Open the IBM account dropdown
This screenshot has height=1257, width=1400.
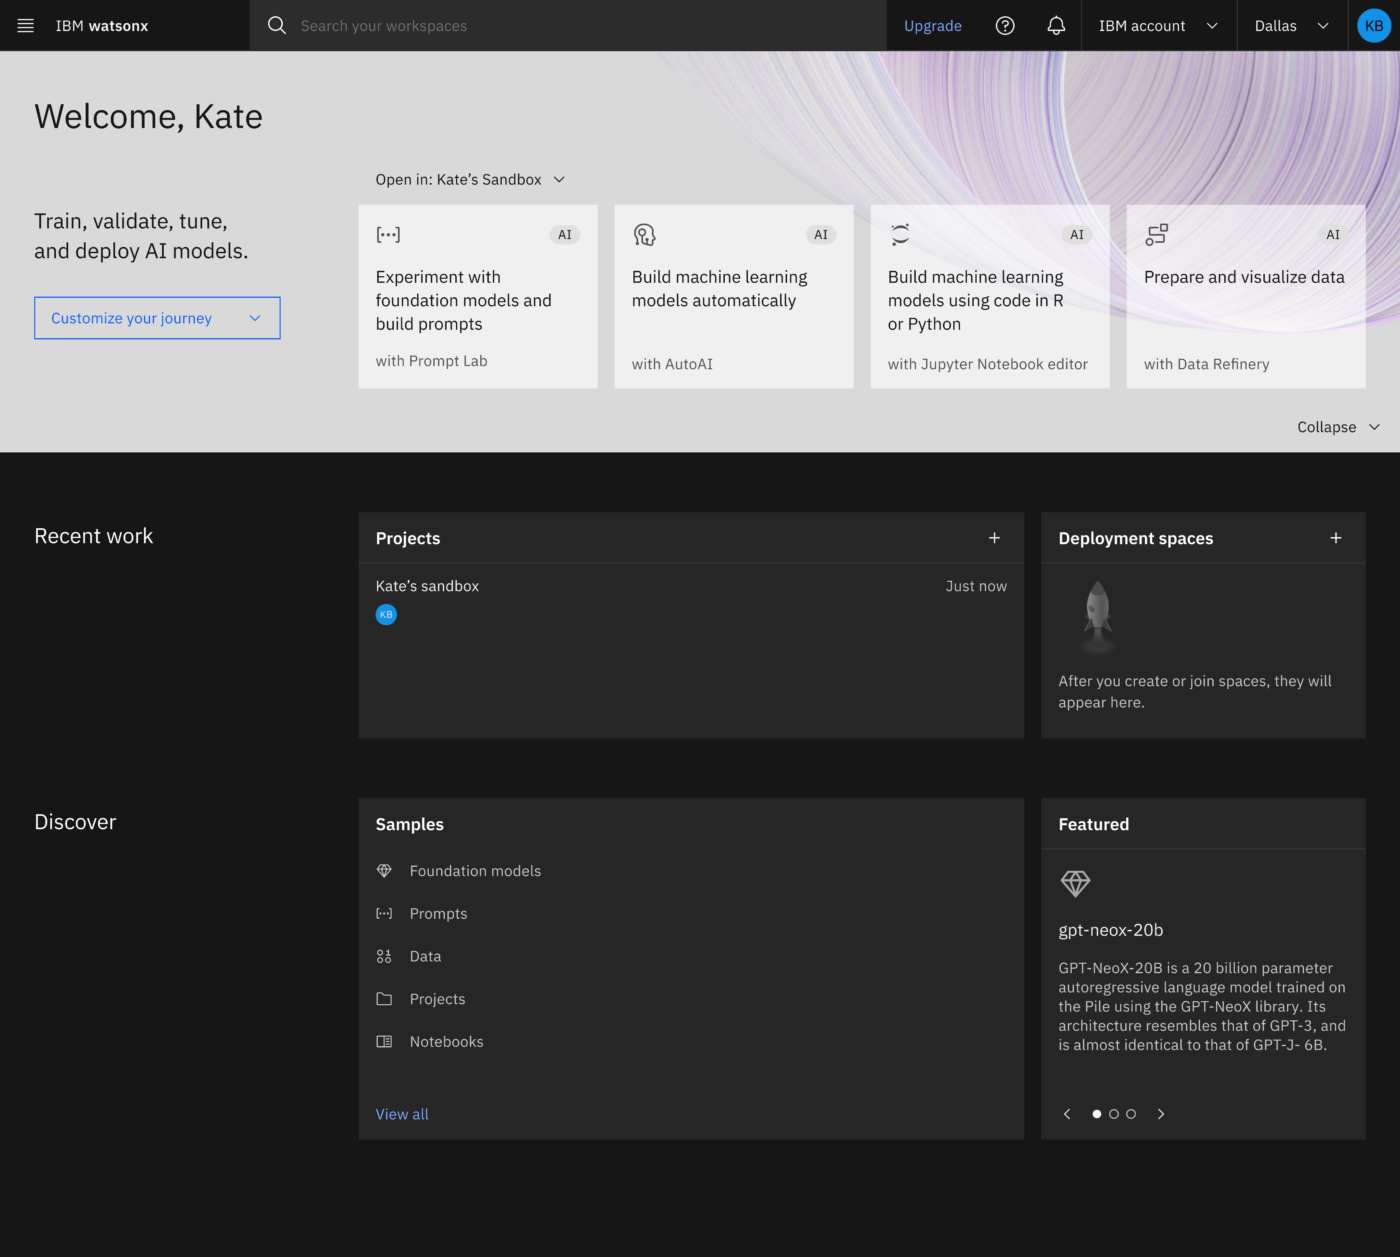1158,26
